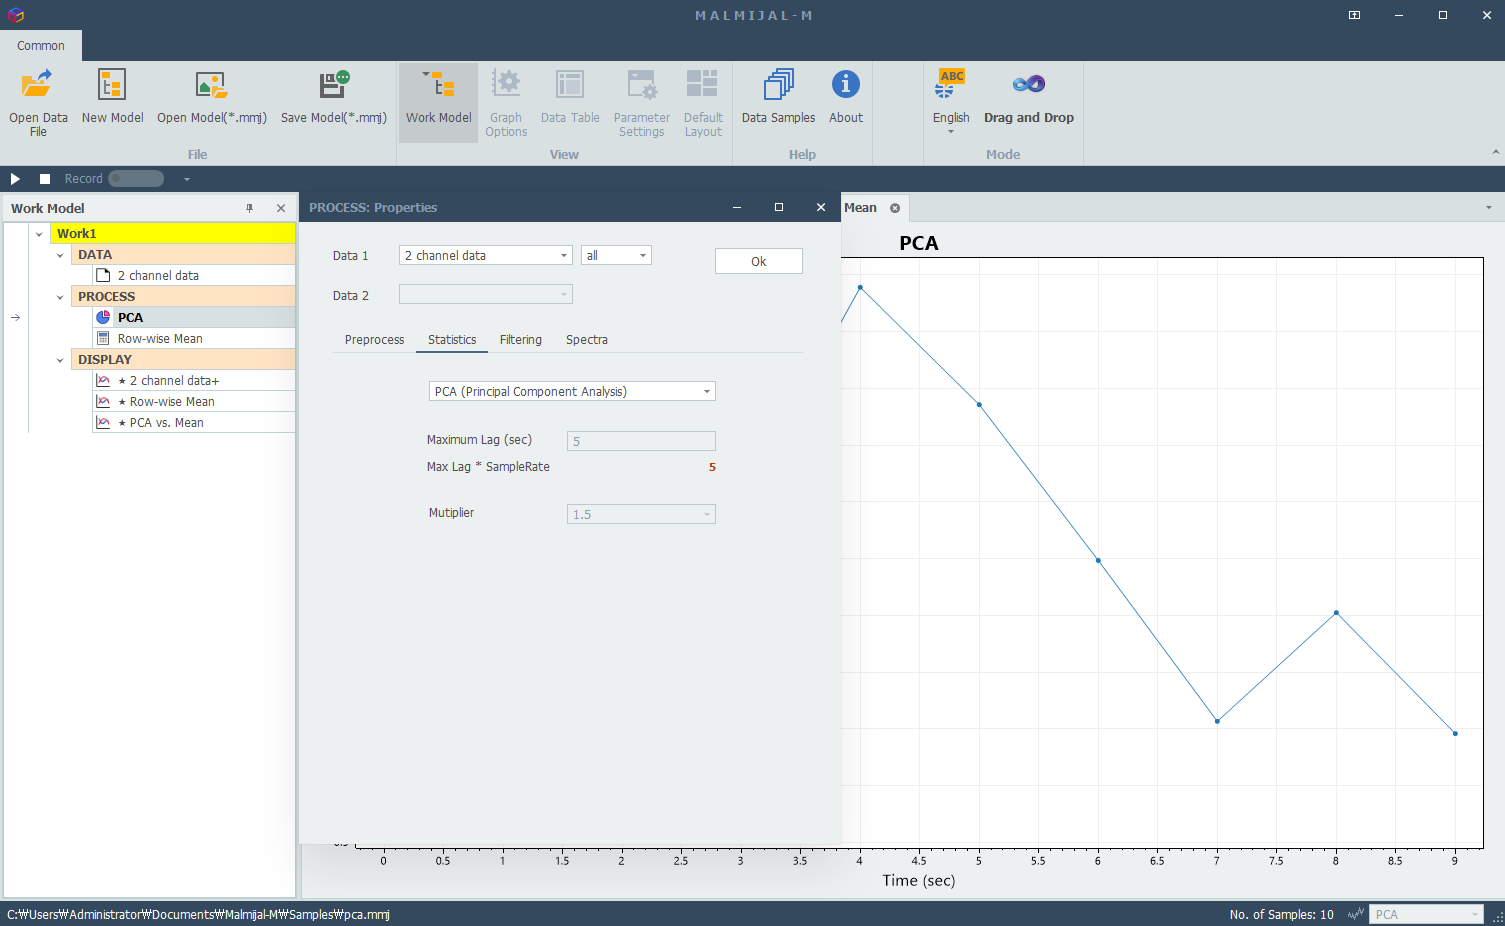
Task: Switch to the Preprocess tab
Action: (375, 340)
